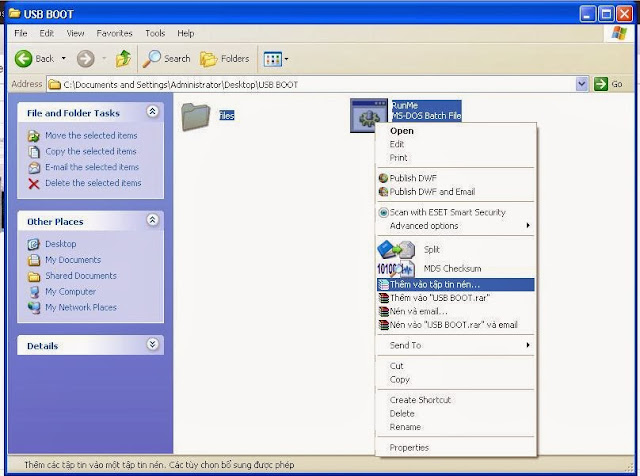
Task: Click the Up folder toolbar icon
Action: (124, 58)
